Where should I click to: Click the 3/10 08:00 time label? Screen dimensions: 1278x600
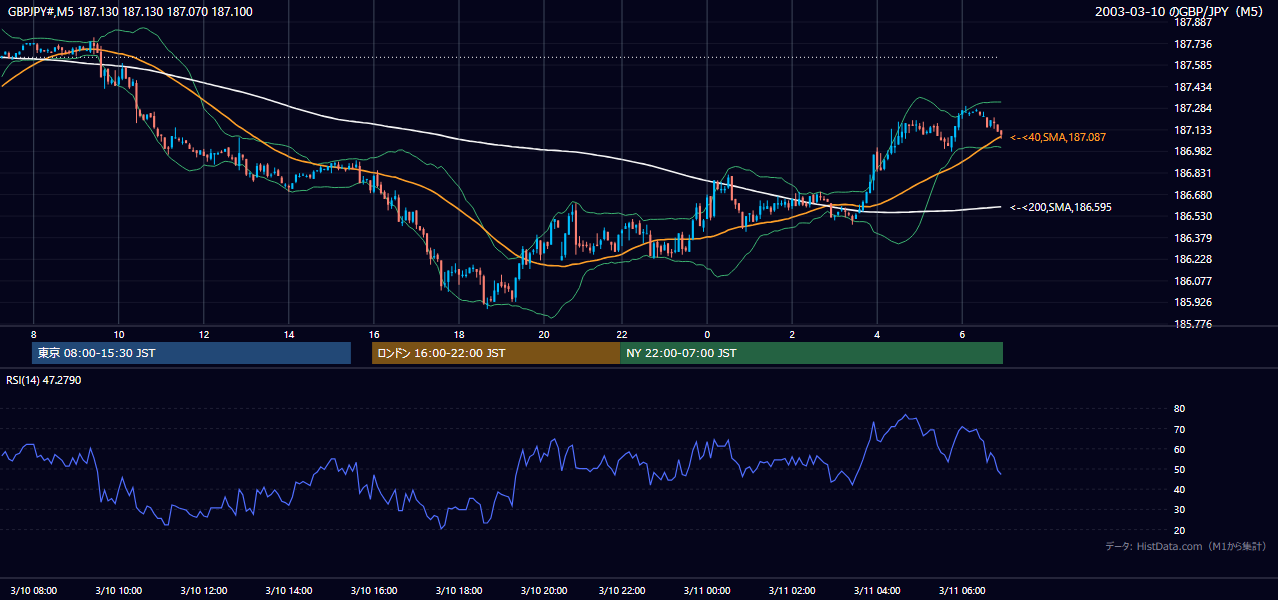[33, 591]
